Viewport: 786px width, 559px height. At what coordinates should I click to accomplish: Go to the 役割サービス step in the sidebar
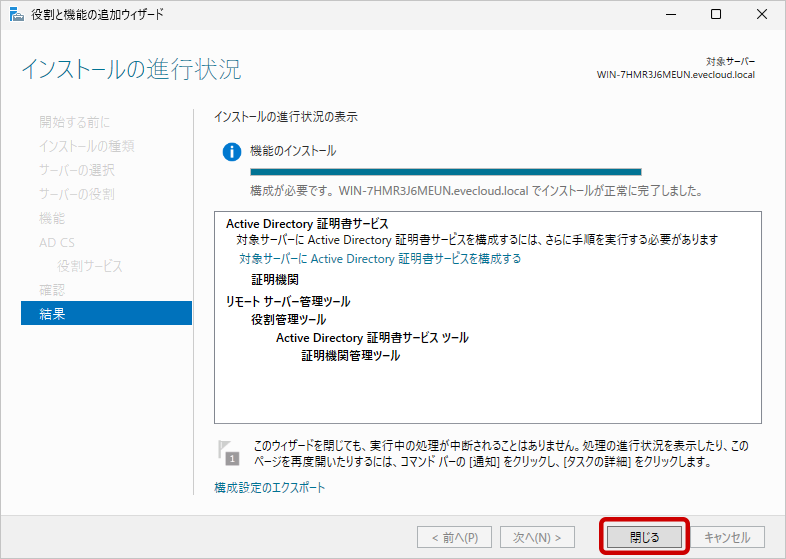pos(90,265)
